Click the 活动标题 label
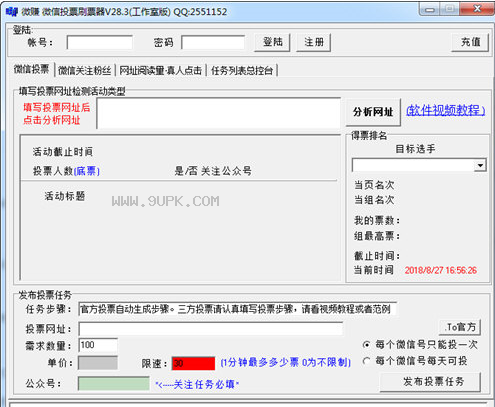This screenshot has width=495, height=407. click(65, 196)
